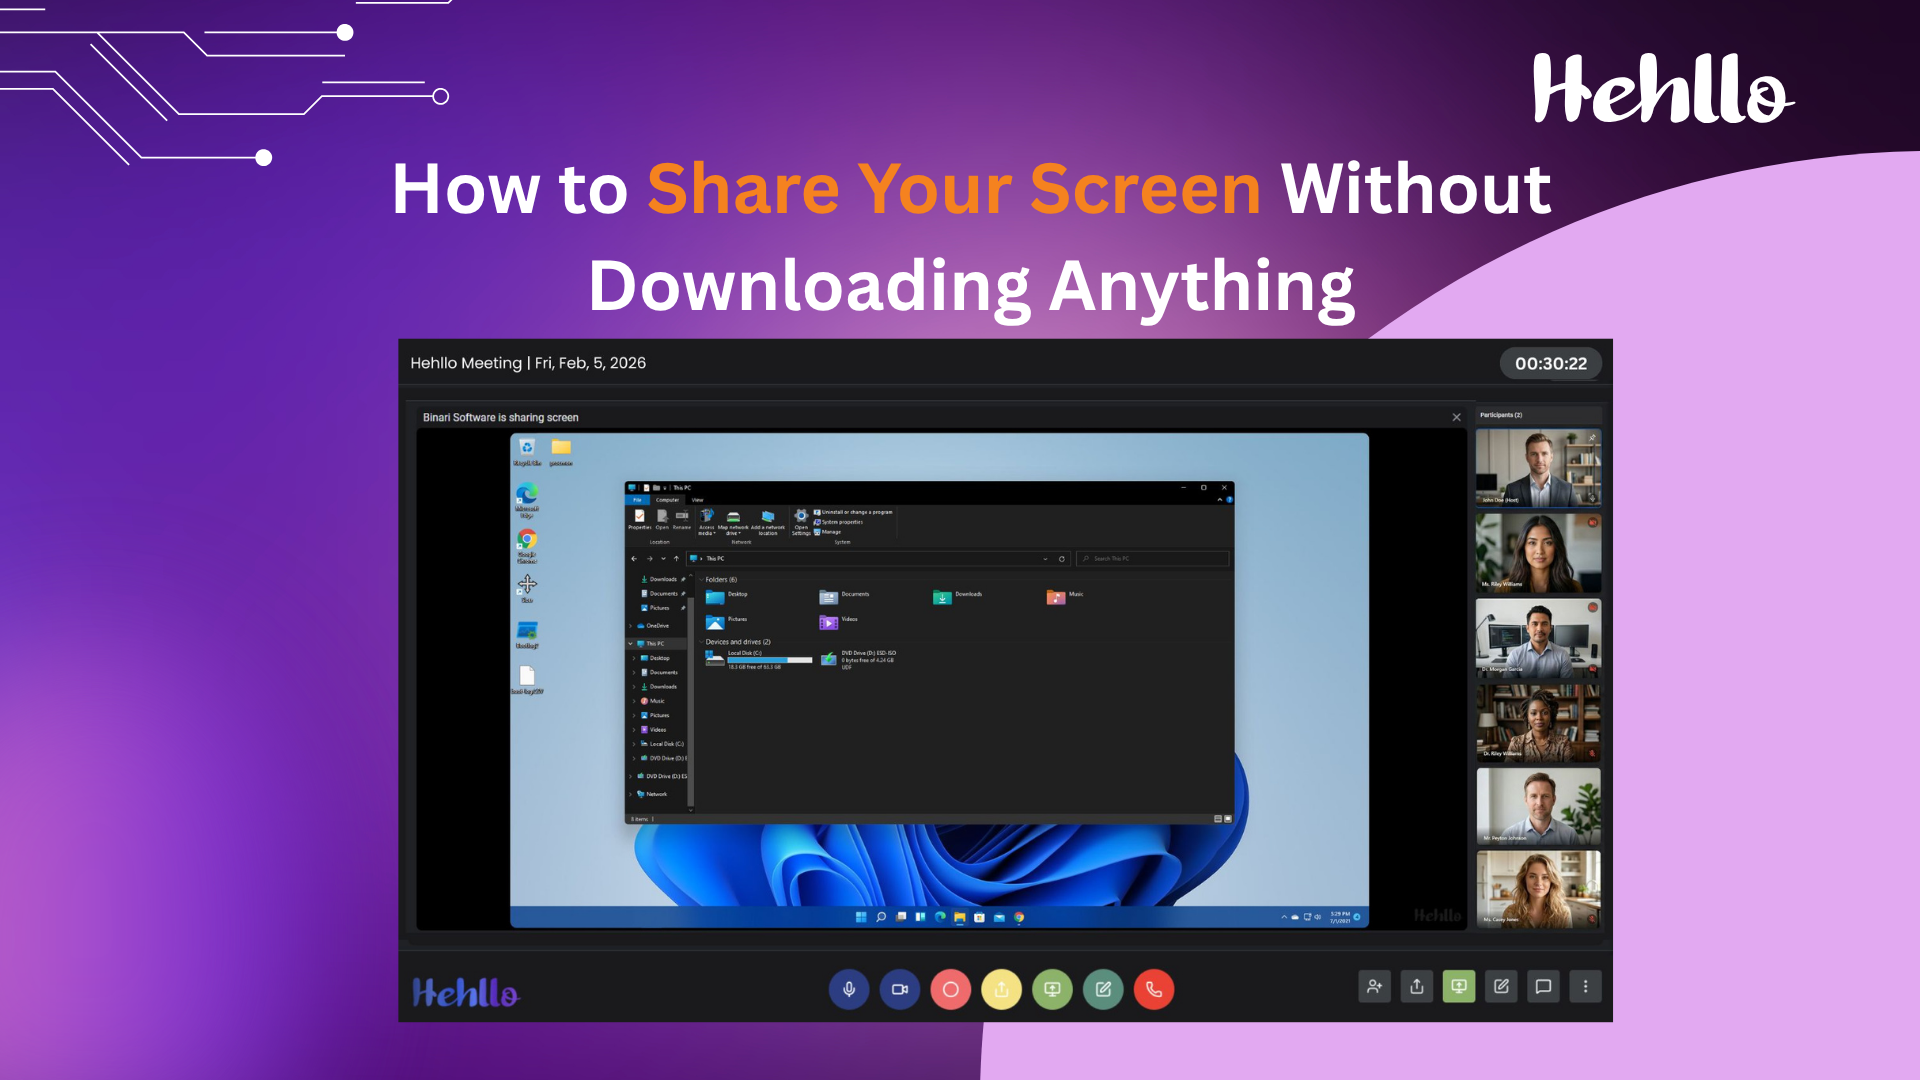Open the add participant square button

click(x=1375, y=986)
